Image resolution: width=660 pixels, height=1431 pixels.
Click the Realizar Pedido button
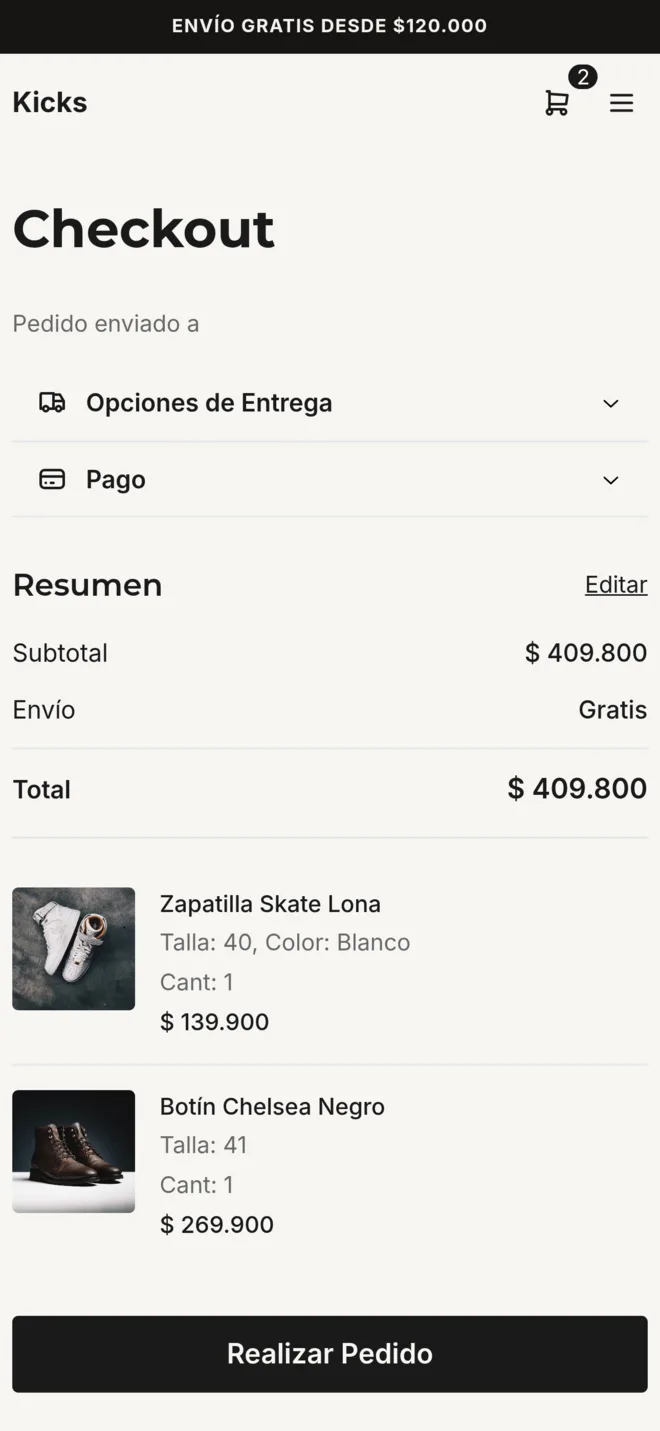330,1354
